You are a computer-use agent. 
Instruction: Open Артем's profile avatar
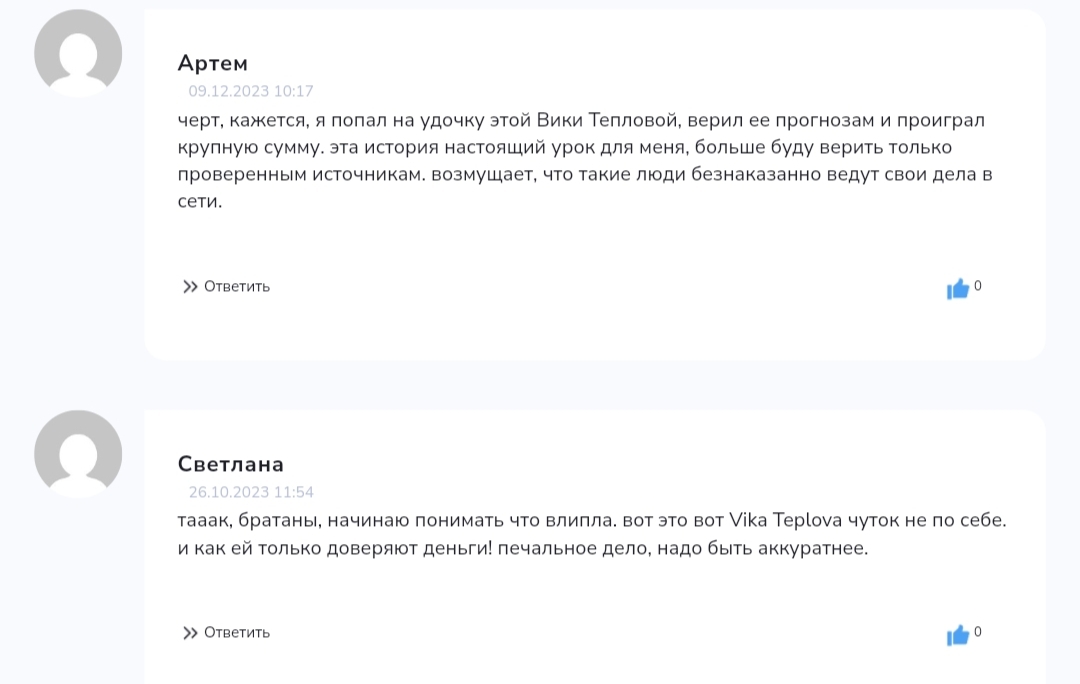click(x=78, y=52)
